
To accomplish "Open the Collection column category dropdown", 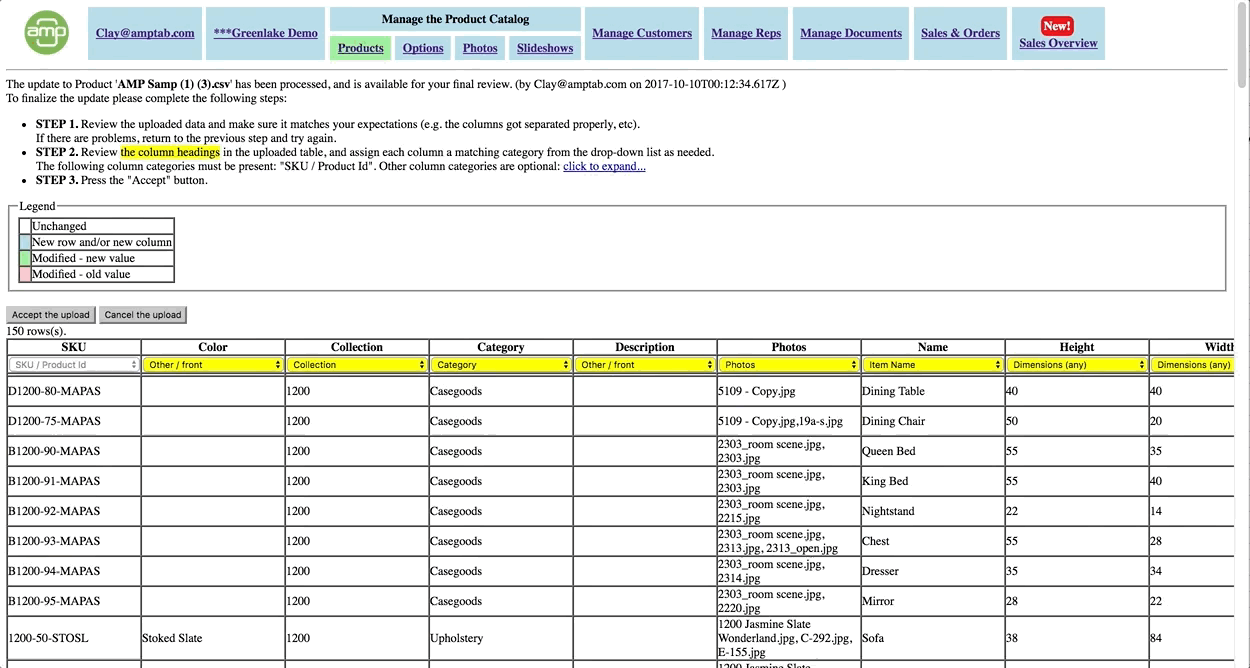I will tap(357, 365).
